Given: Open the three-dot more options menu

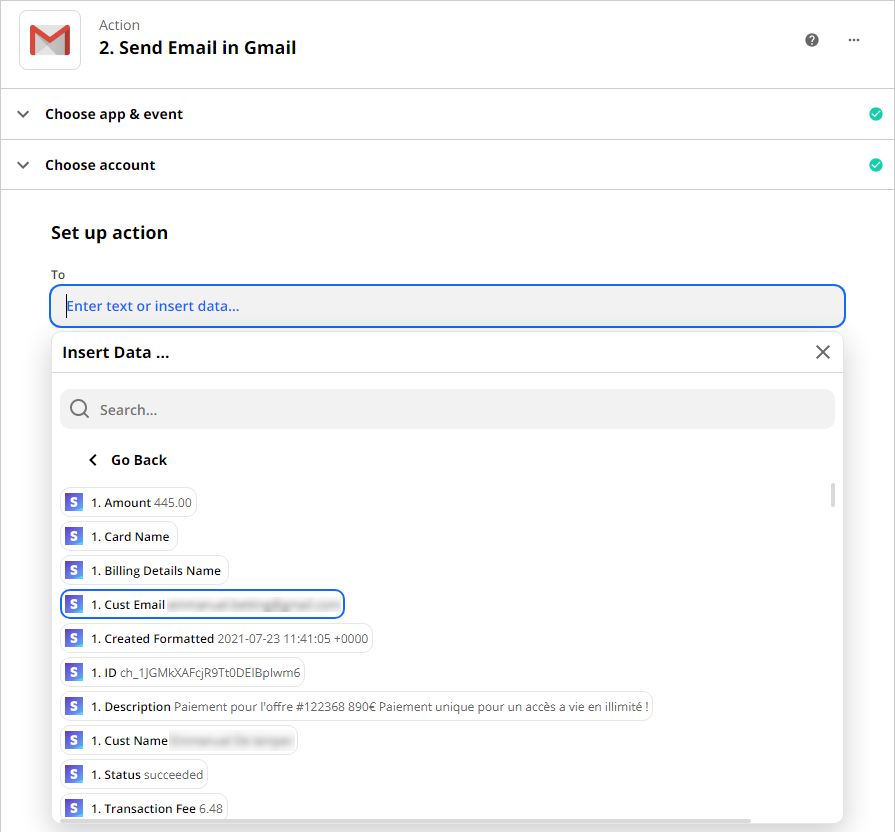Looking at the screenshot, I should coord(854,40).
